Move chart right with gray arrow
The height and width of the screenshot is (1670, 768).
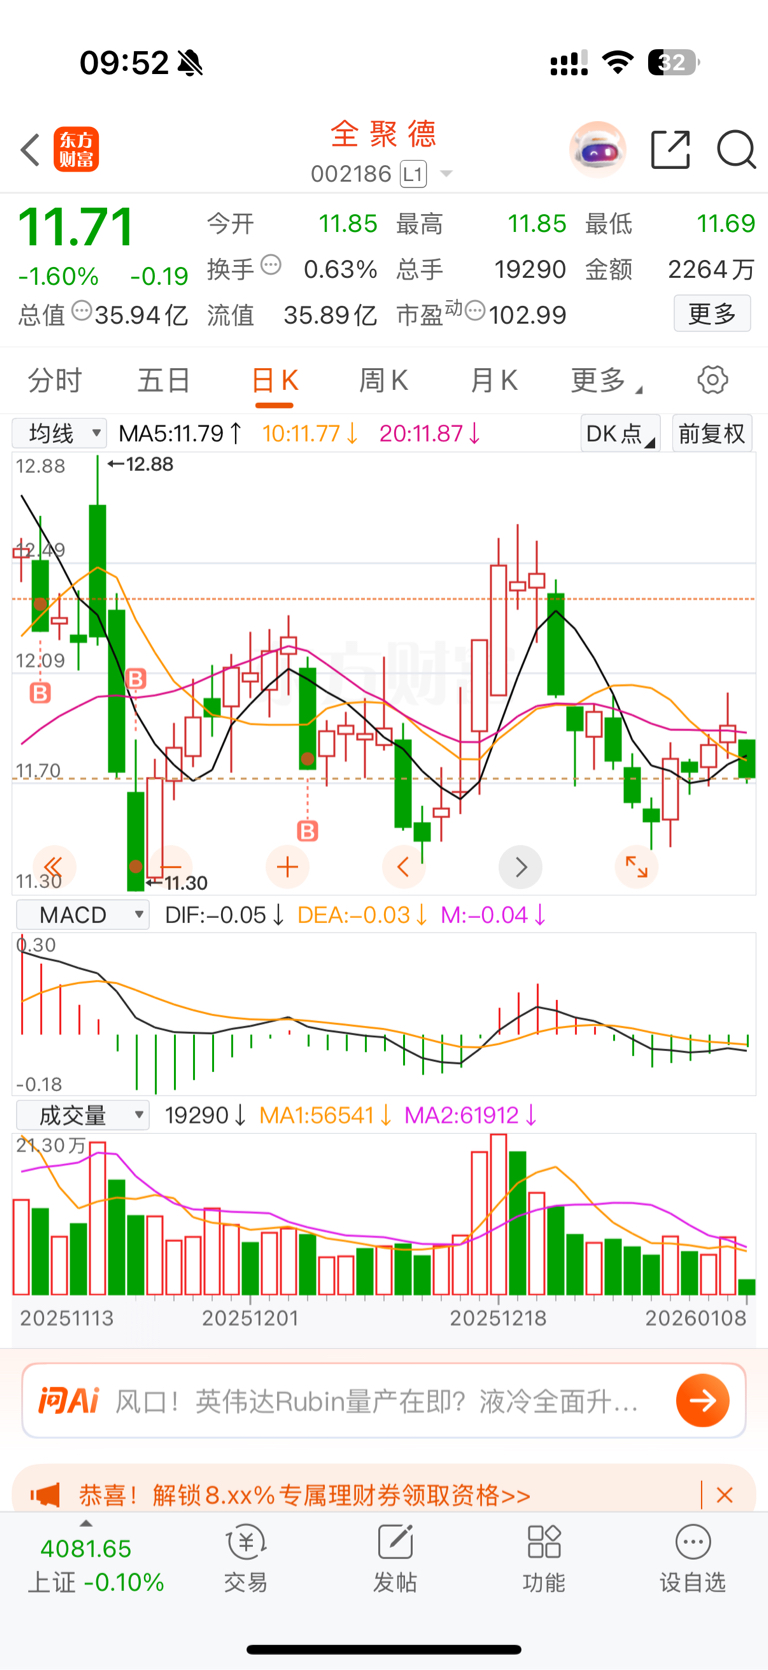(520, 866)
